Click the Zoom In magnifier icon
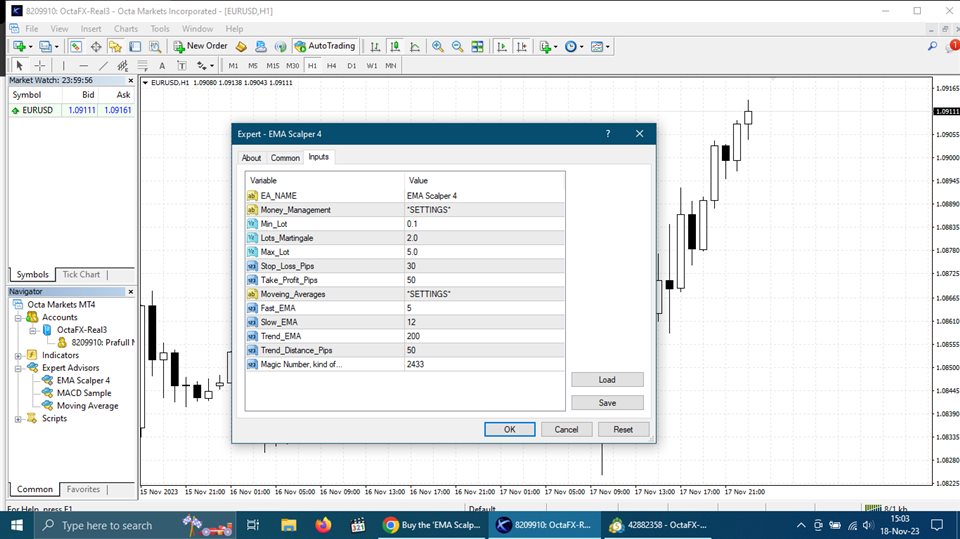Viewport: 960px width, 539px height. (x=438, y=46)
